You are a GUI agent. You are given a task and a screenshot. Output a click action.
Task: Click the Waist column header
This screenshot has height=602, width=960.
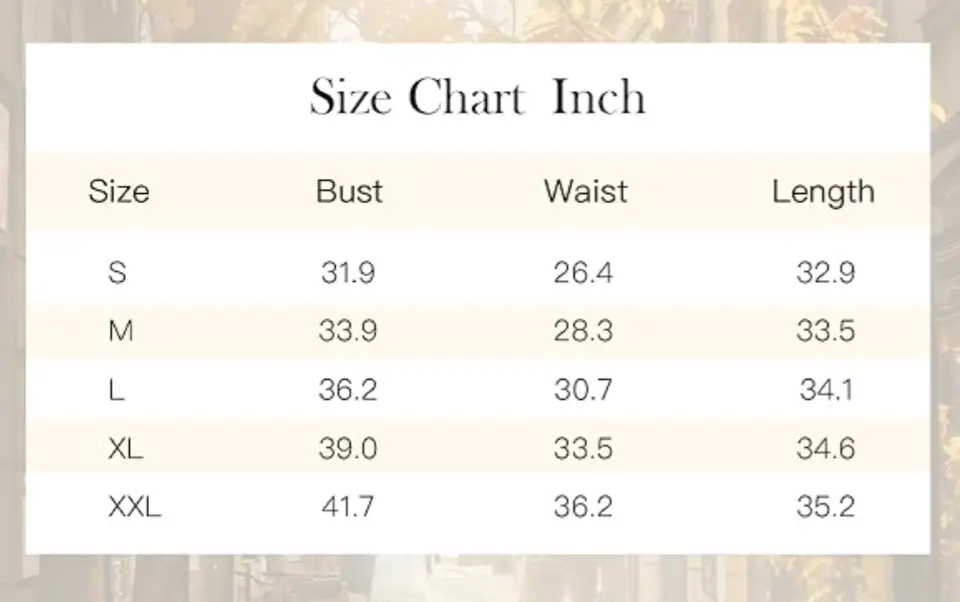(585, 191)
